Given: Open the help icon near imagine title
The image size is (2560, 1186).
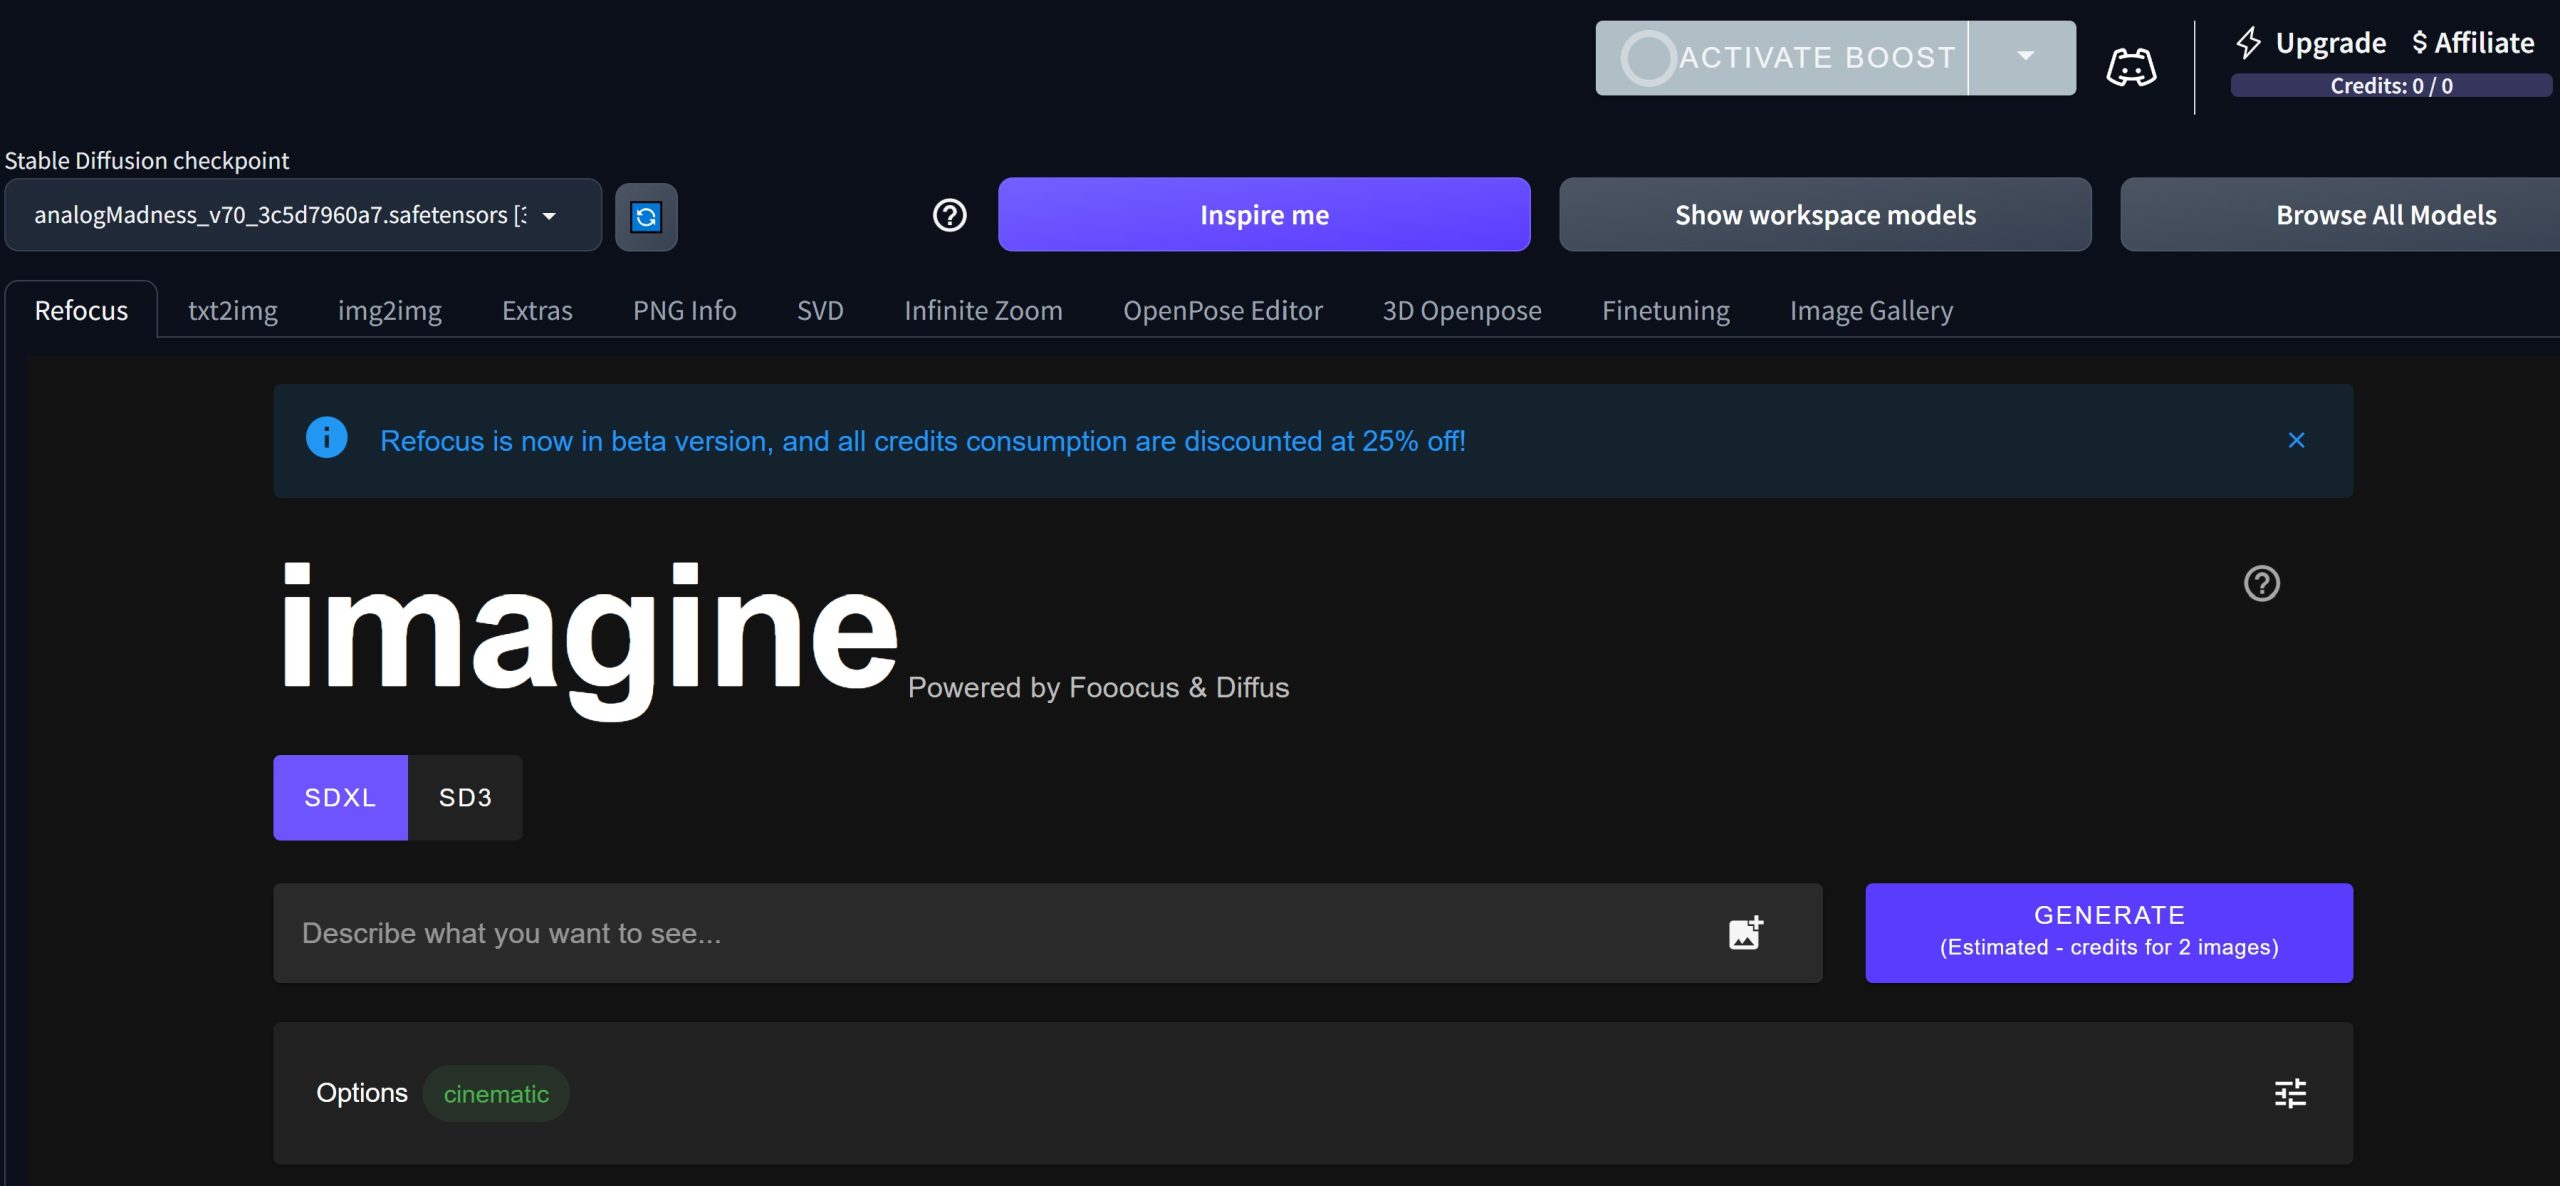Looking at the screenshot, I should [2261, 583].
